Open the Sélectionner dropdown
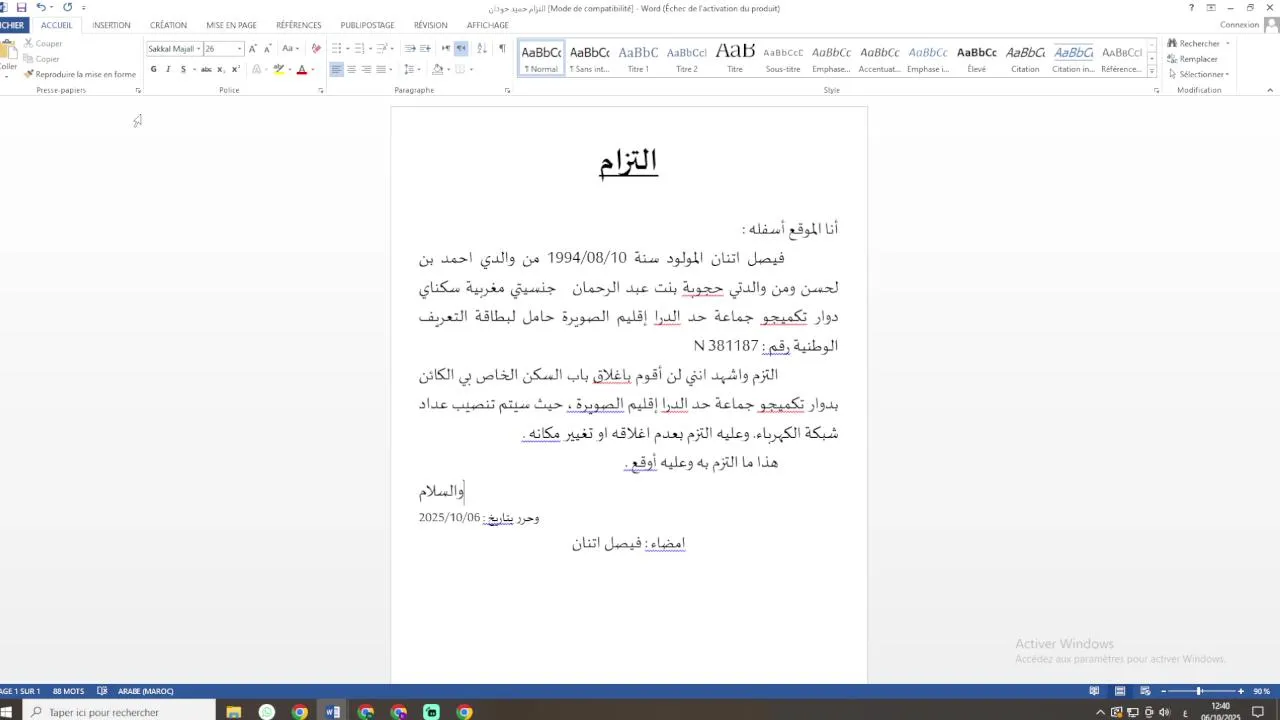 (1199, 74)
